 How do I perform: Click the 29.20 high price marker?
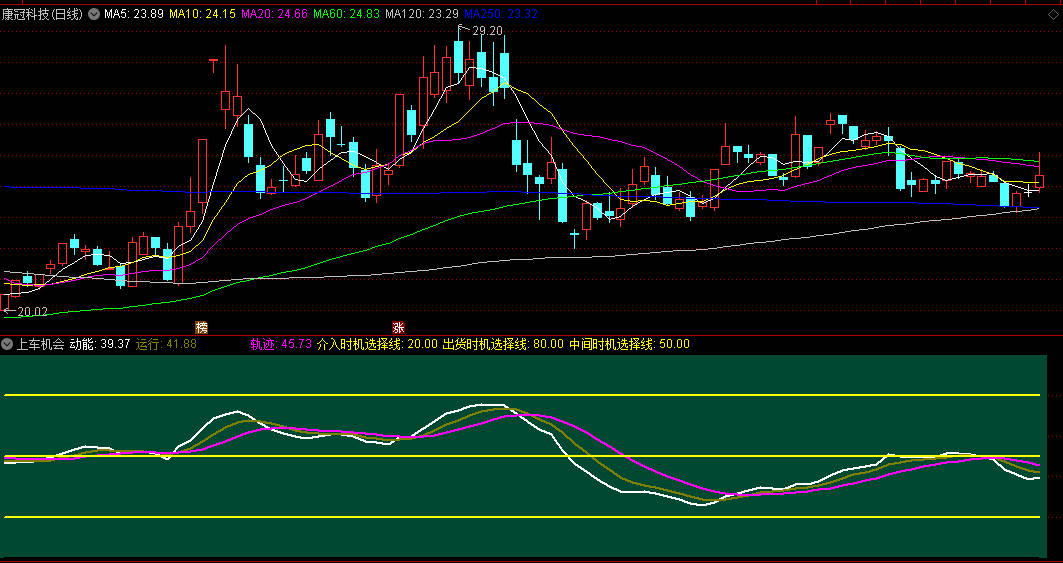pos(487,31)
